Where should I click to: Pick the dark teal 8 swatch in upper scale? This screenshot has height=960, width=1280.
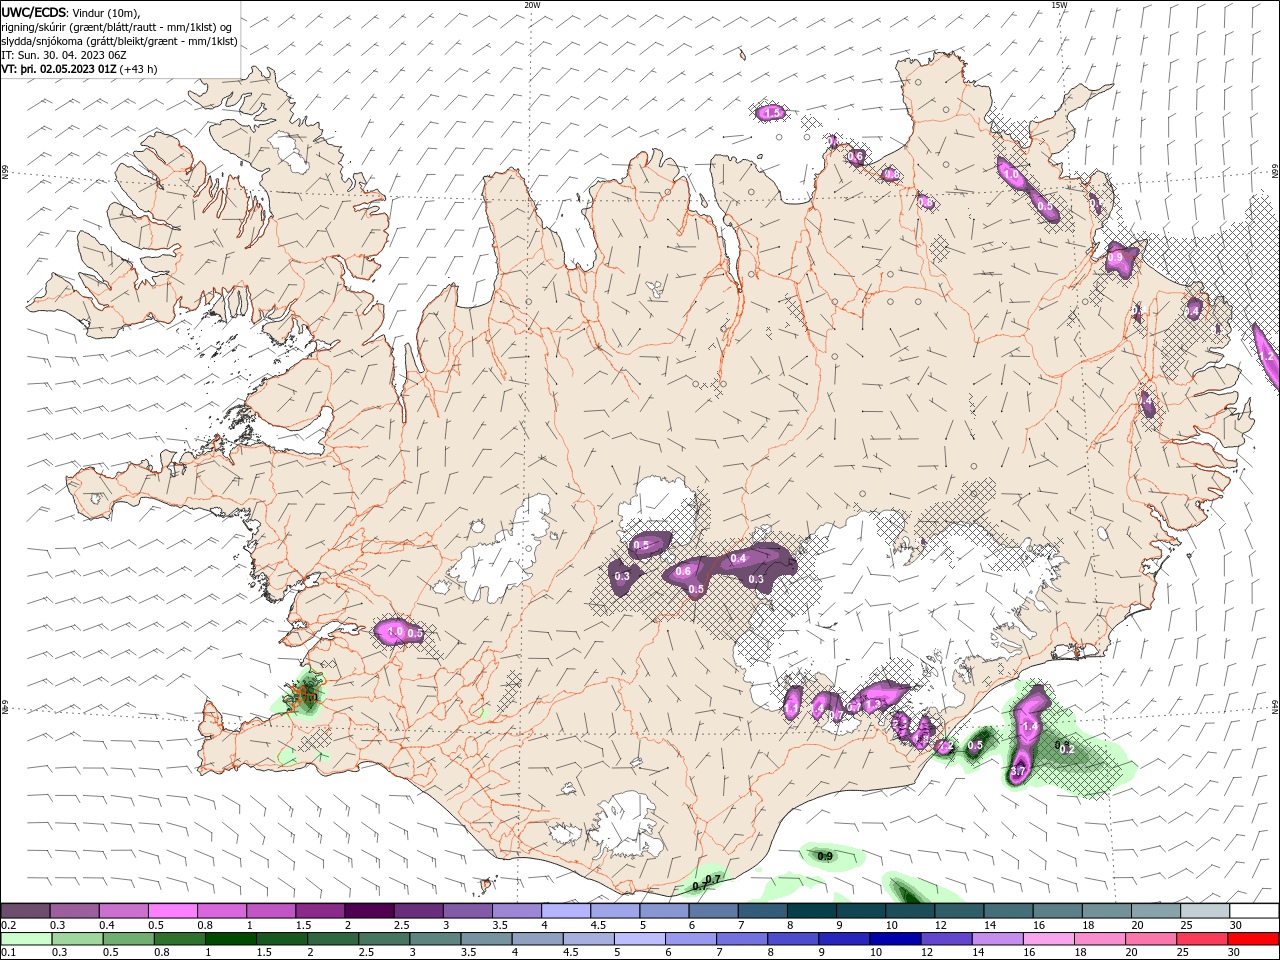pos(811,911)
